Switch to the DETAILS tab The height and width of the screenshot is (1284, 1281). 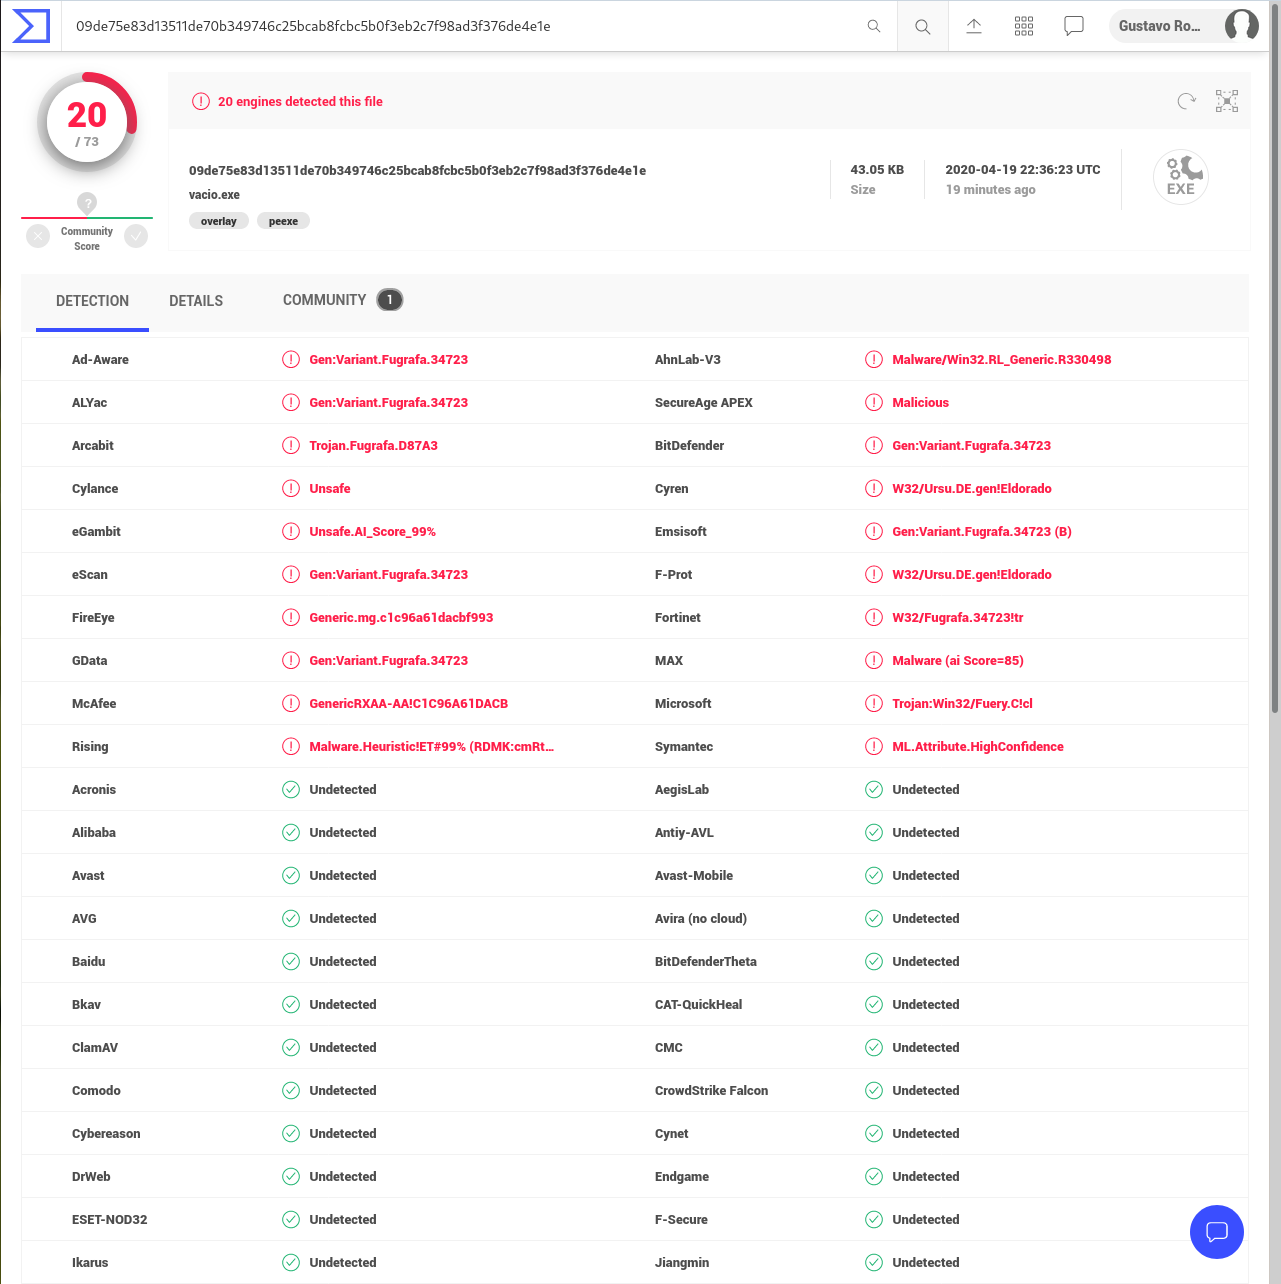[196, 301]
